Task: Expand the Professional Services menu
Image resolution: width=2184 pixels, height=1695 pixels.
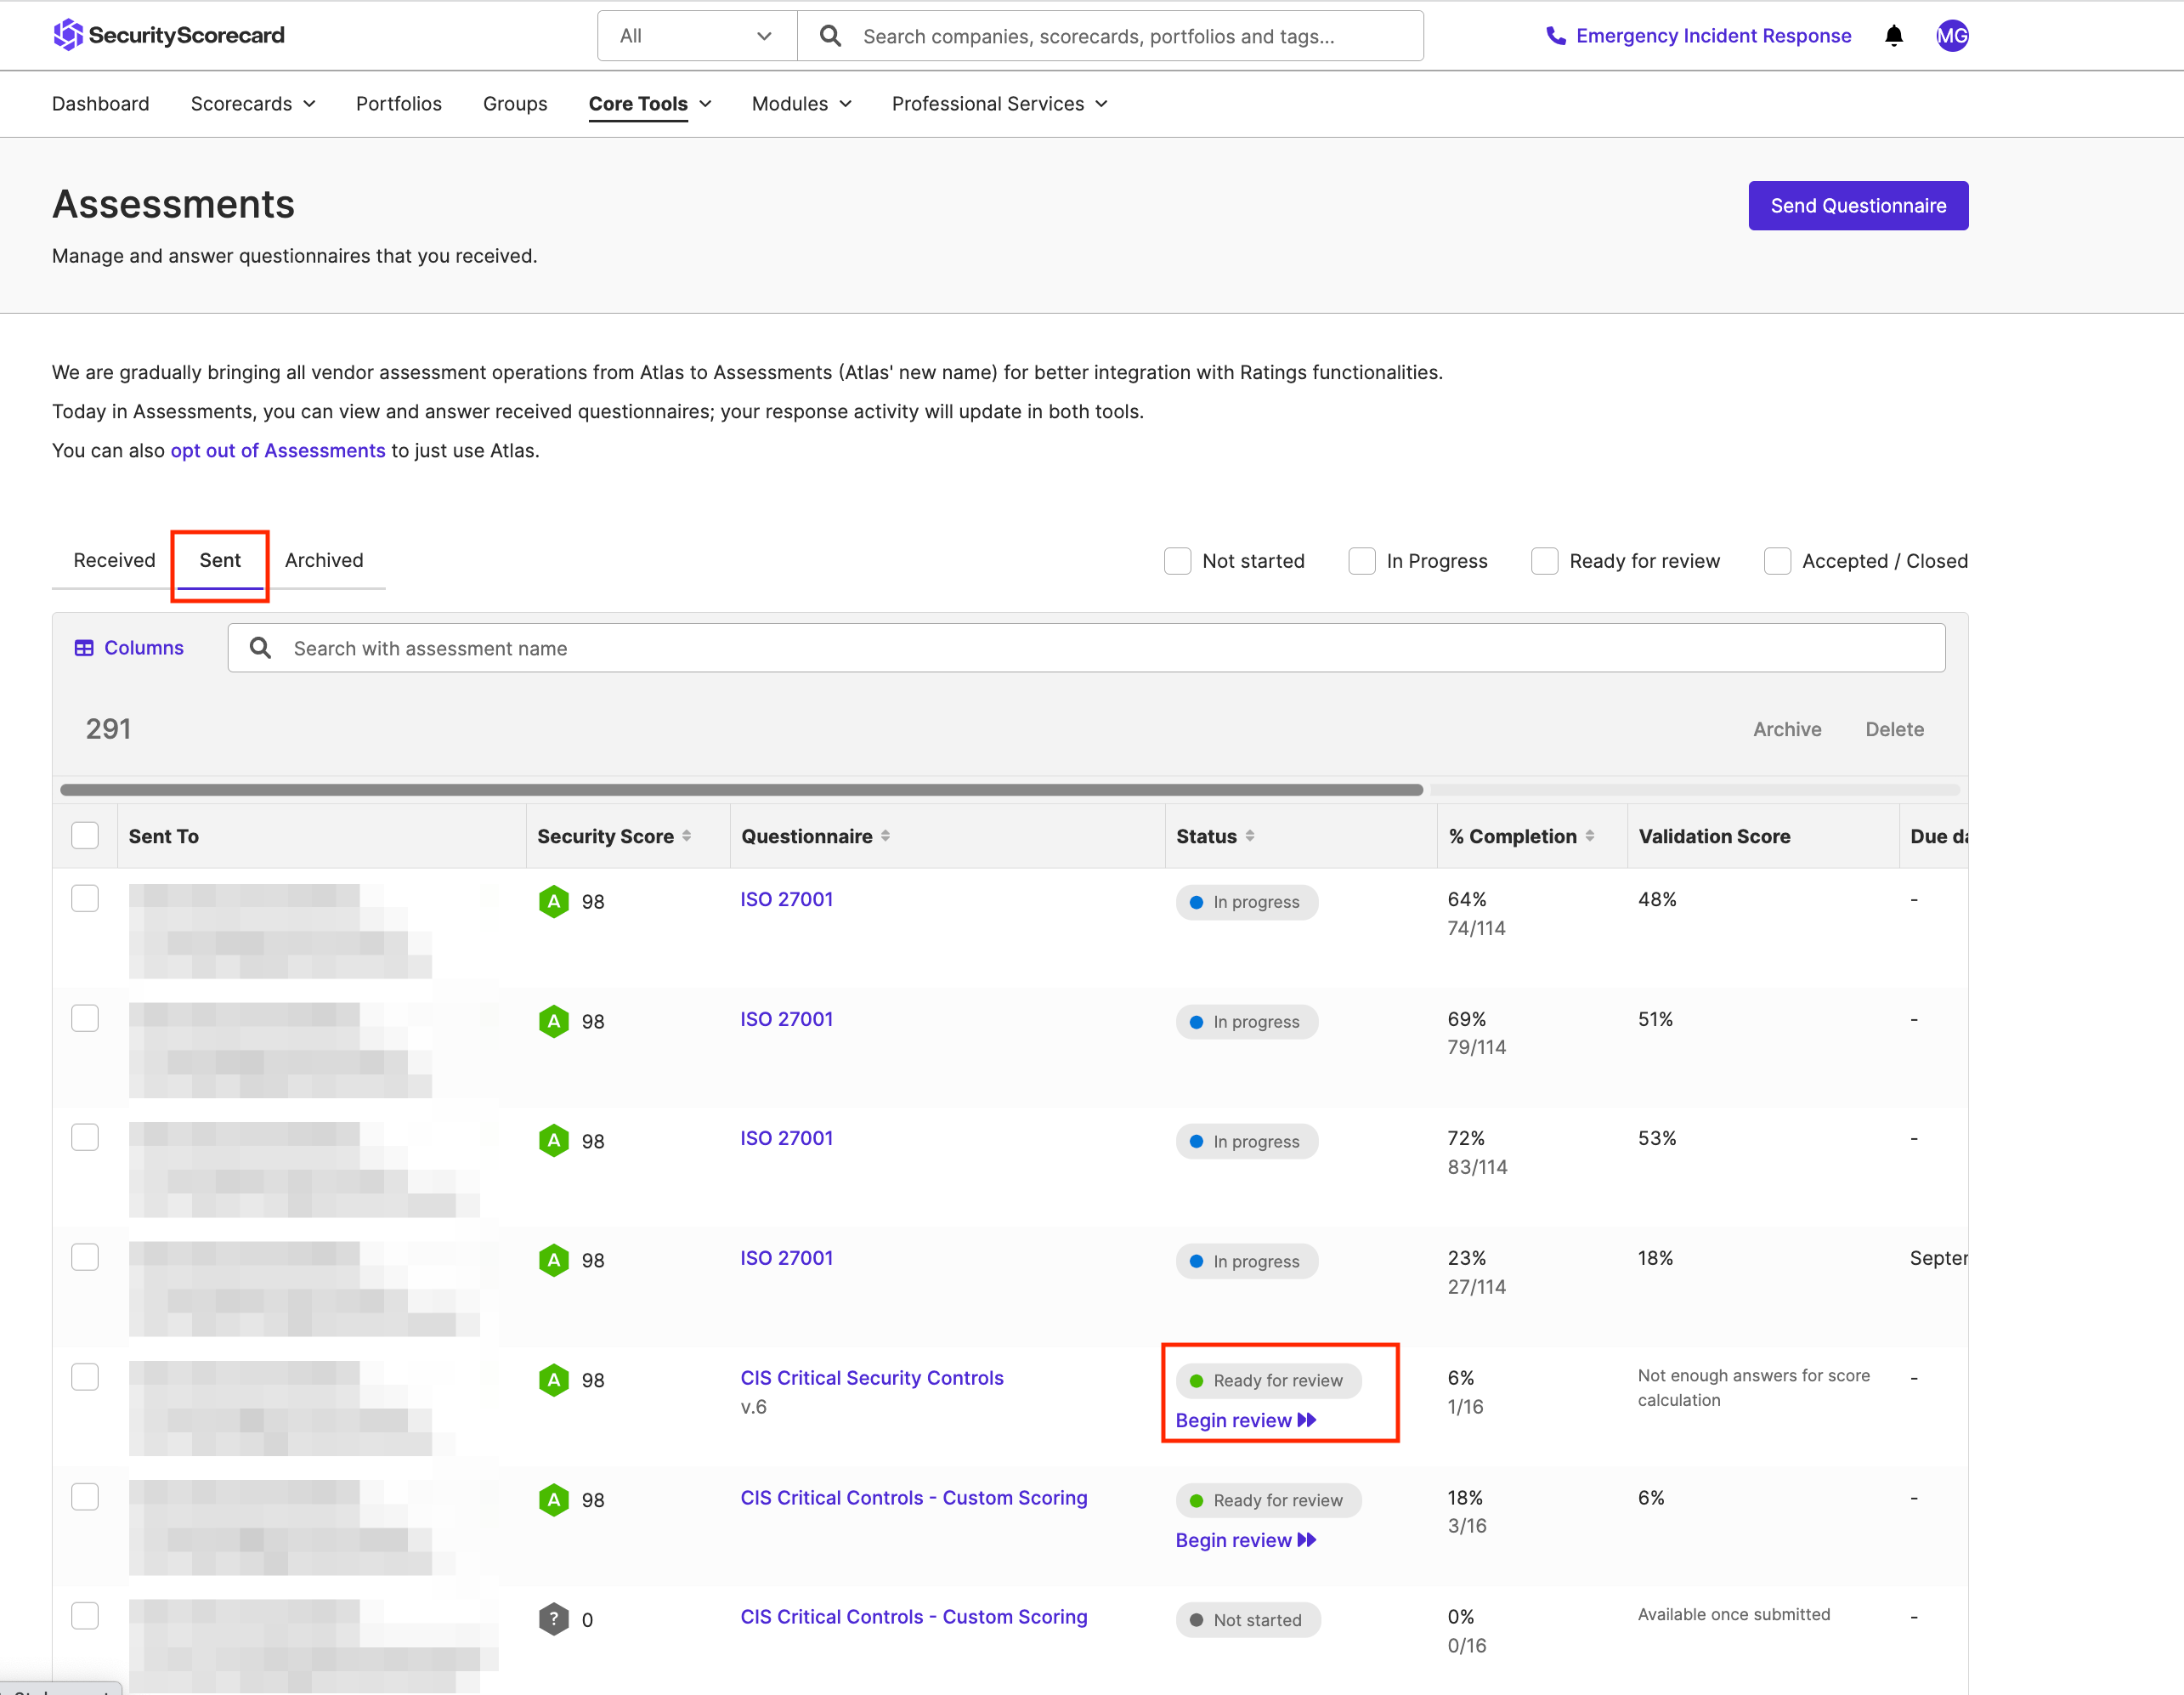Action: 1000,104
